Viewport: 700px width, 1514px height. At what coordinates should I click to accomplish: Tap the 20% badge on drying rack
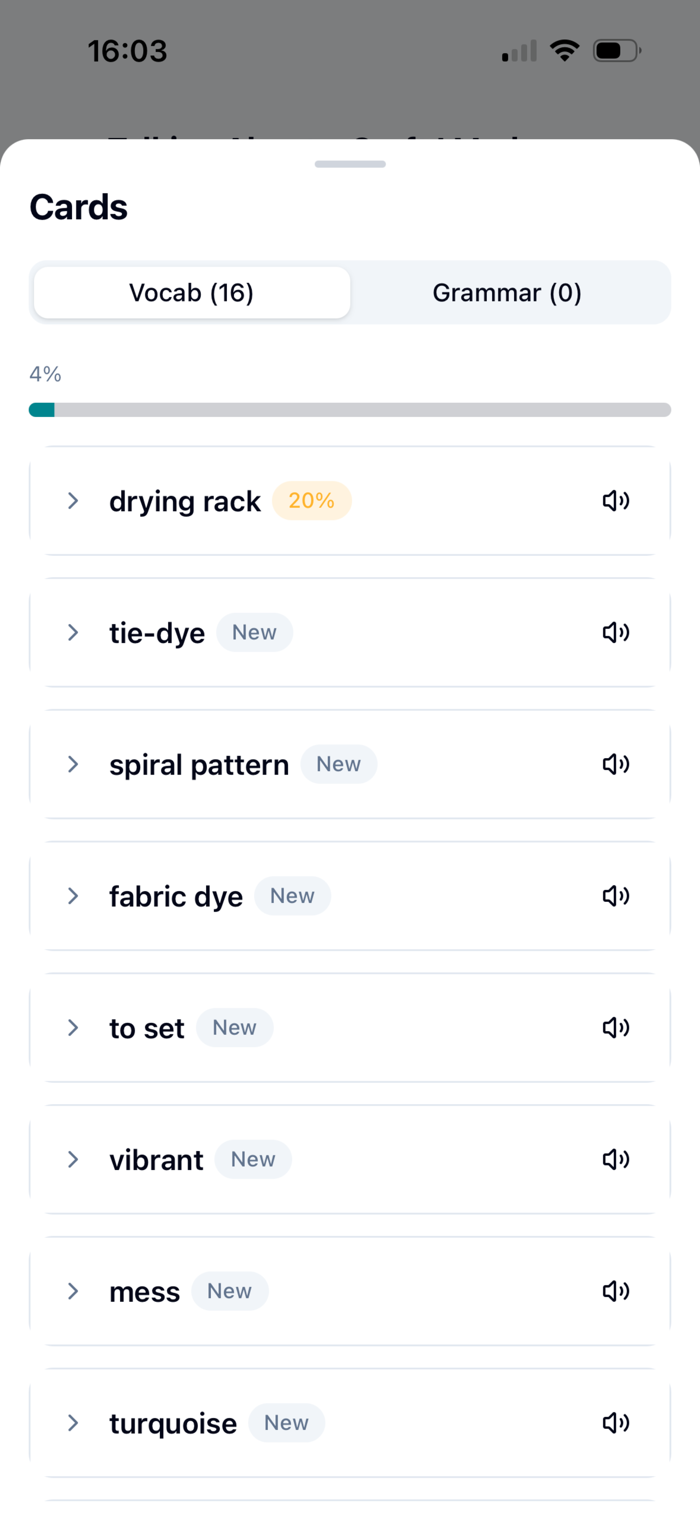pos(311,501)
